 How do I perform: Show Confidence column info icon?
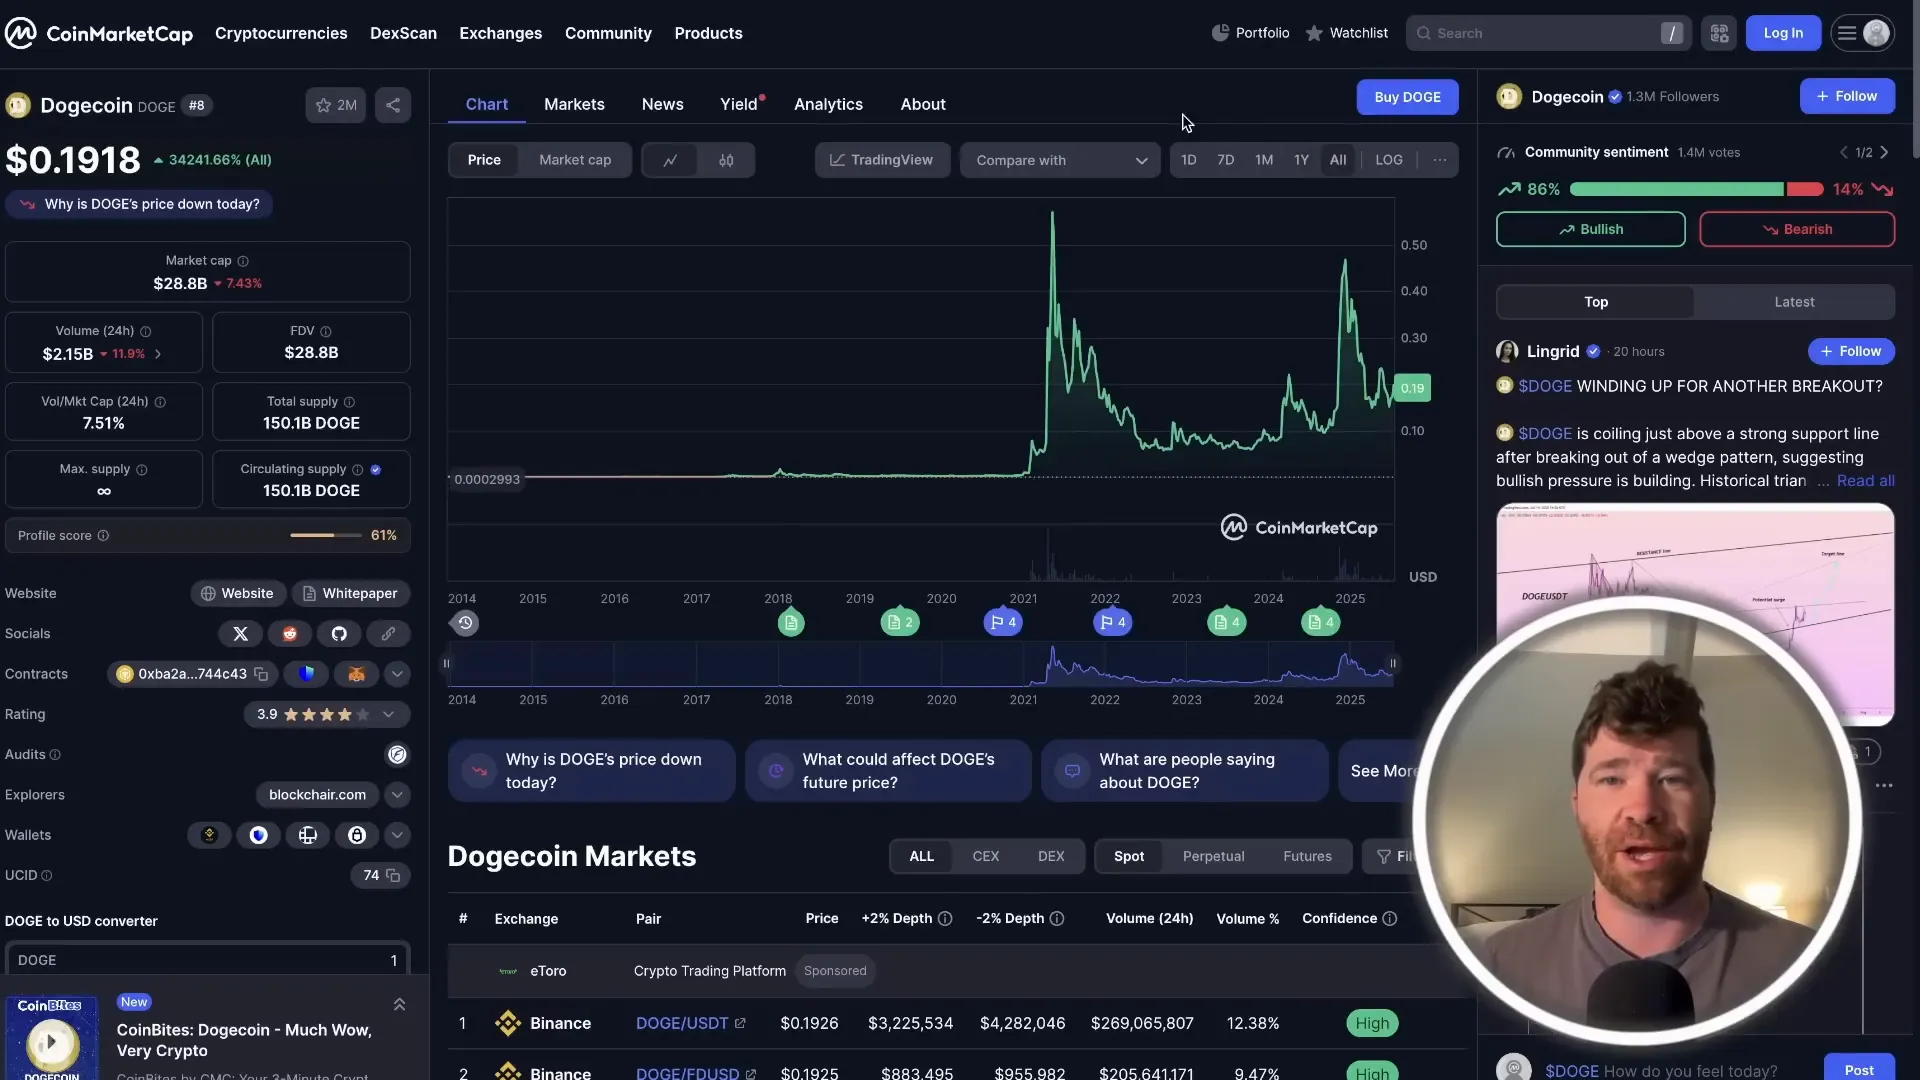coord(1389,919)
